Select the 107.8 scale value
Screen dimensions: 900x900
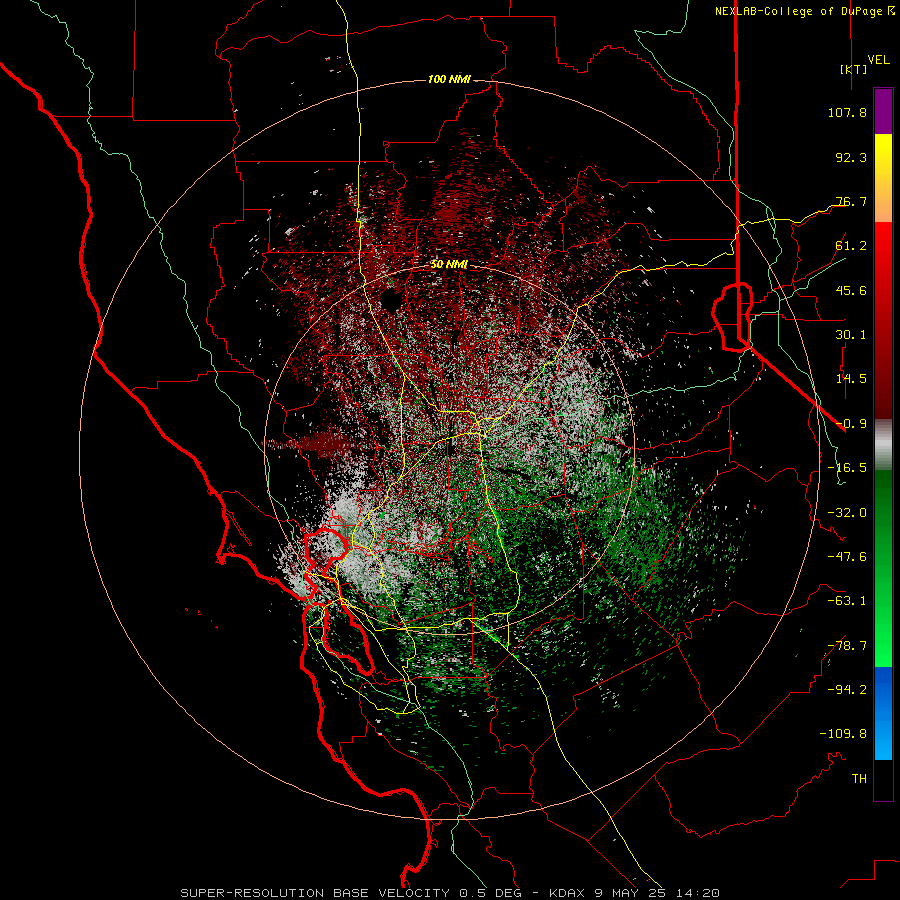(847, 112)
